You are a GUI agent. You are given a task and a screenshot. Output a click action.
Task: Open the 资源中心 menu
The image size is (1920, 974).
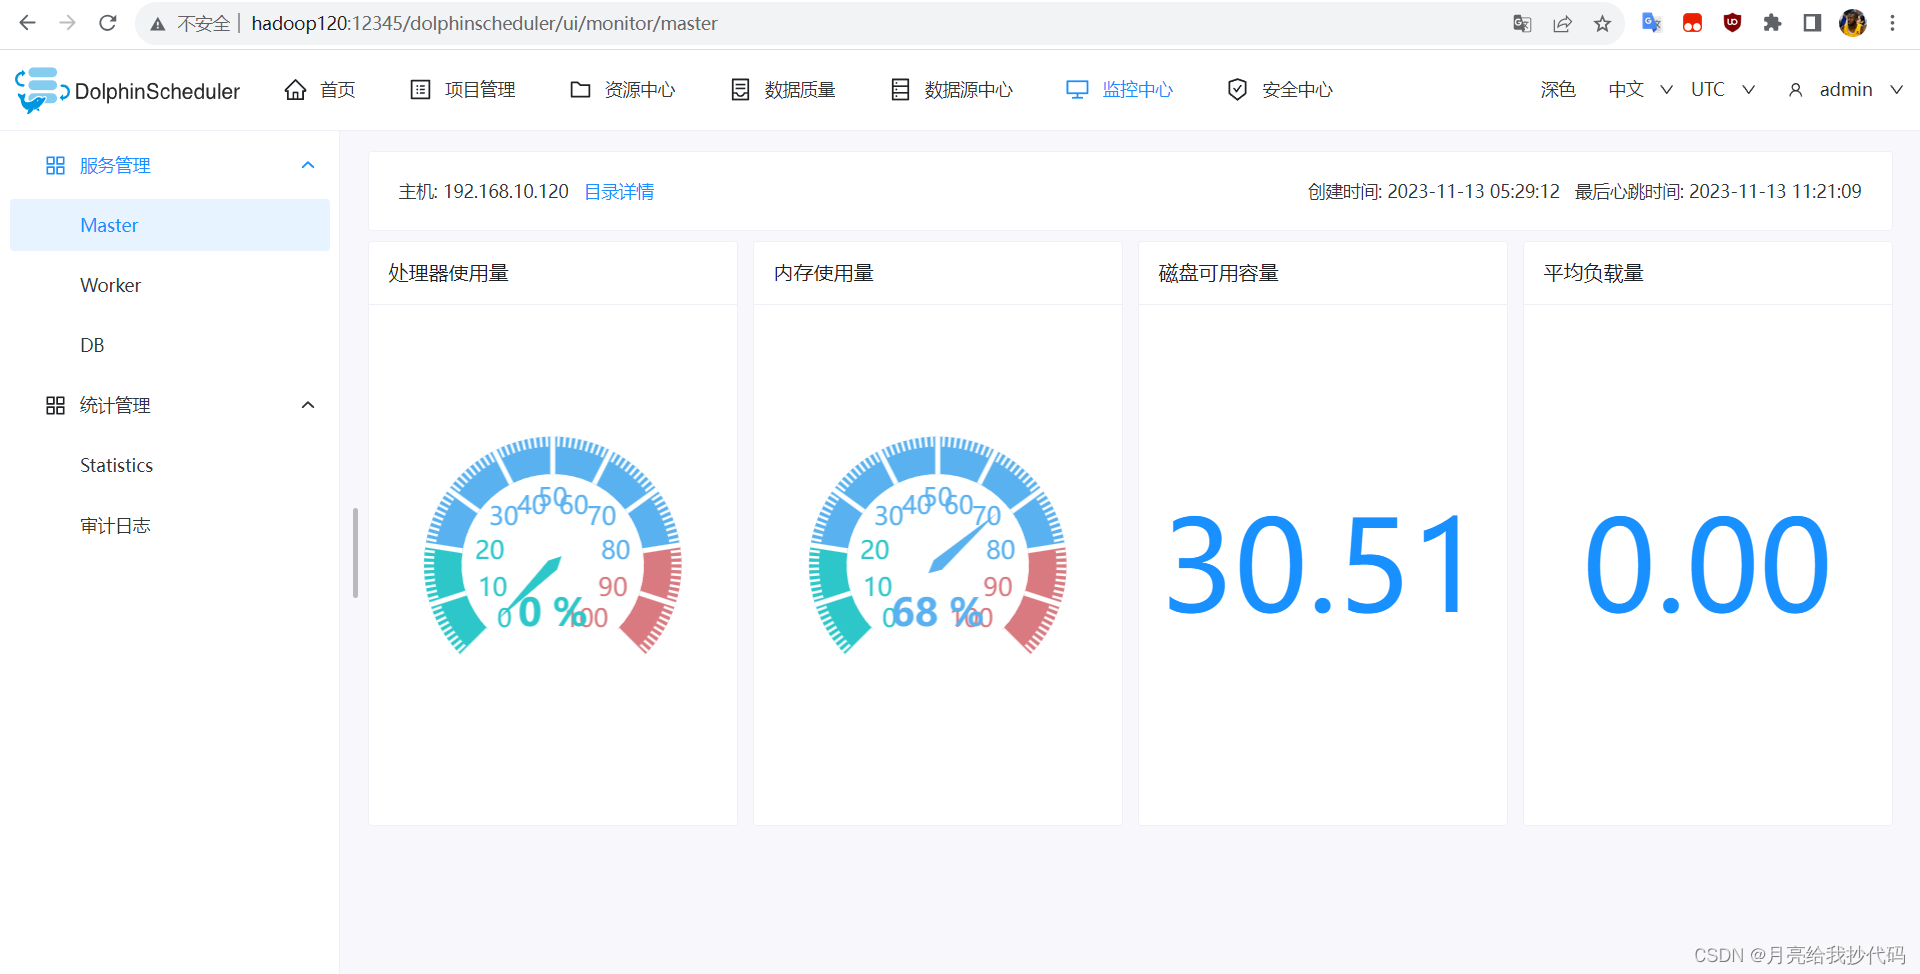click(623, 90)
